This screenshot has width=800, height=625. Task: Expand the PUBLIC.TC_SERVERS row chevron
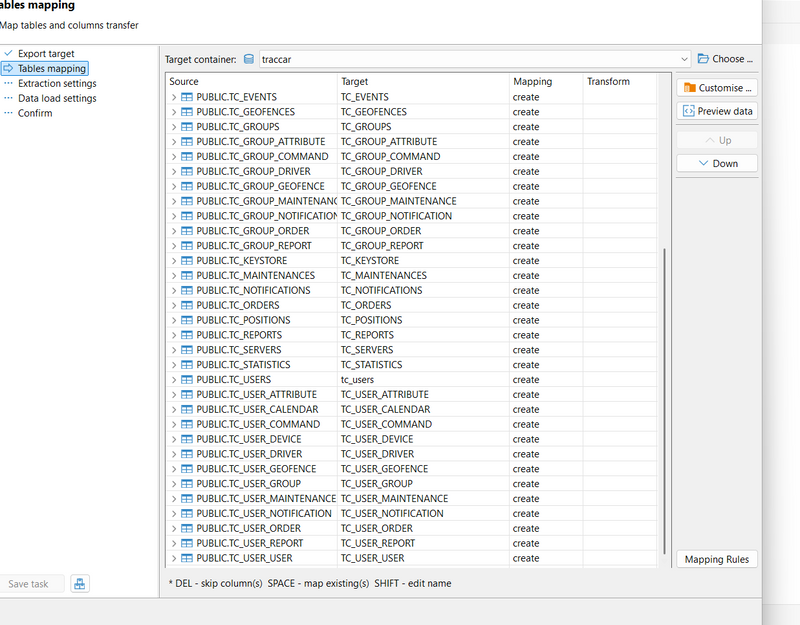point(174,350)
